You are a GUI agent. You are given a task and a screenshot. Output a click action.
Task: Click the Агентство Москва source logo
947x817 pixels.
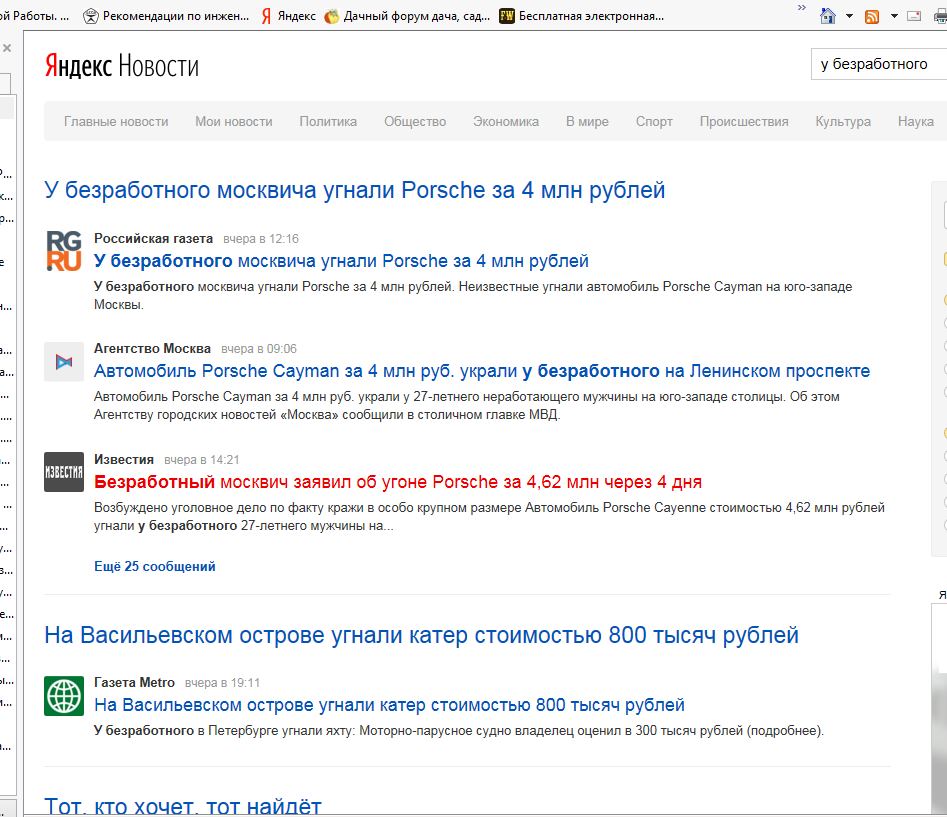(x=64, y=361)
